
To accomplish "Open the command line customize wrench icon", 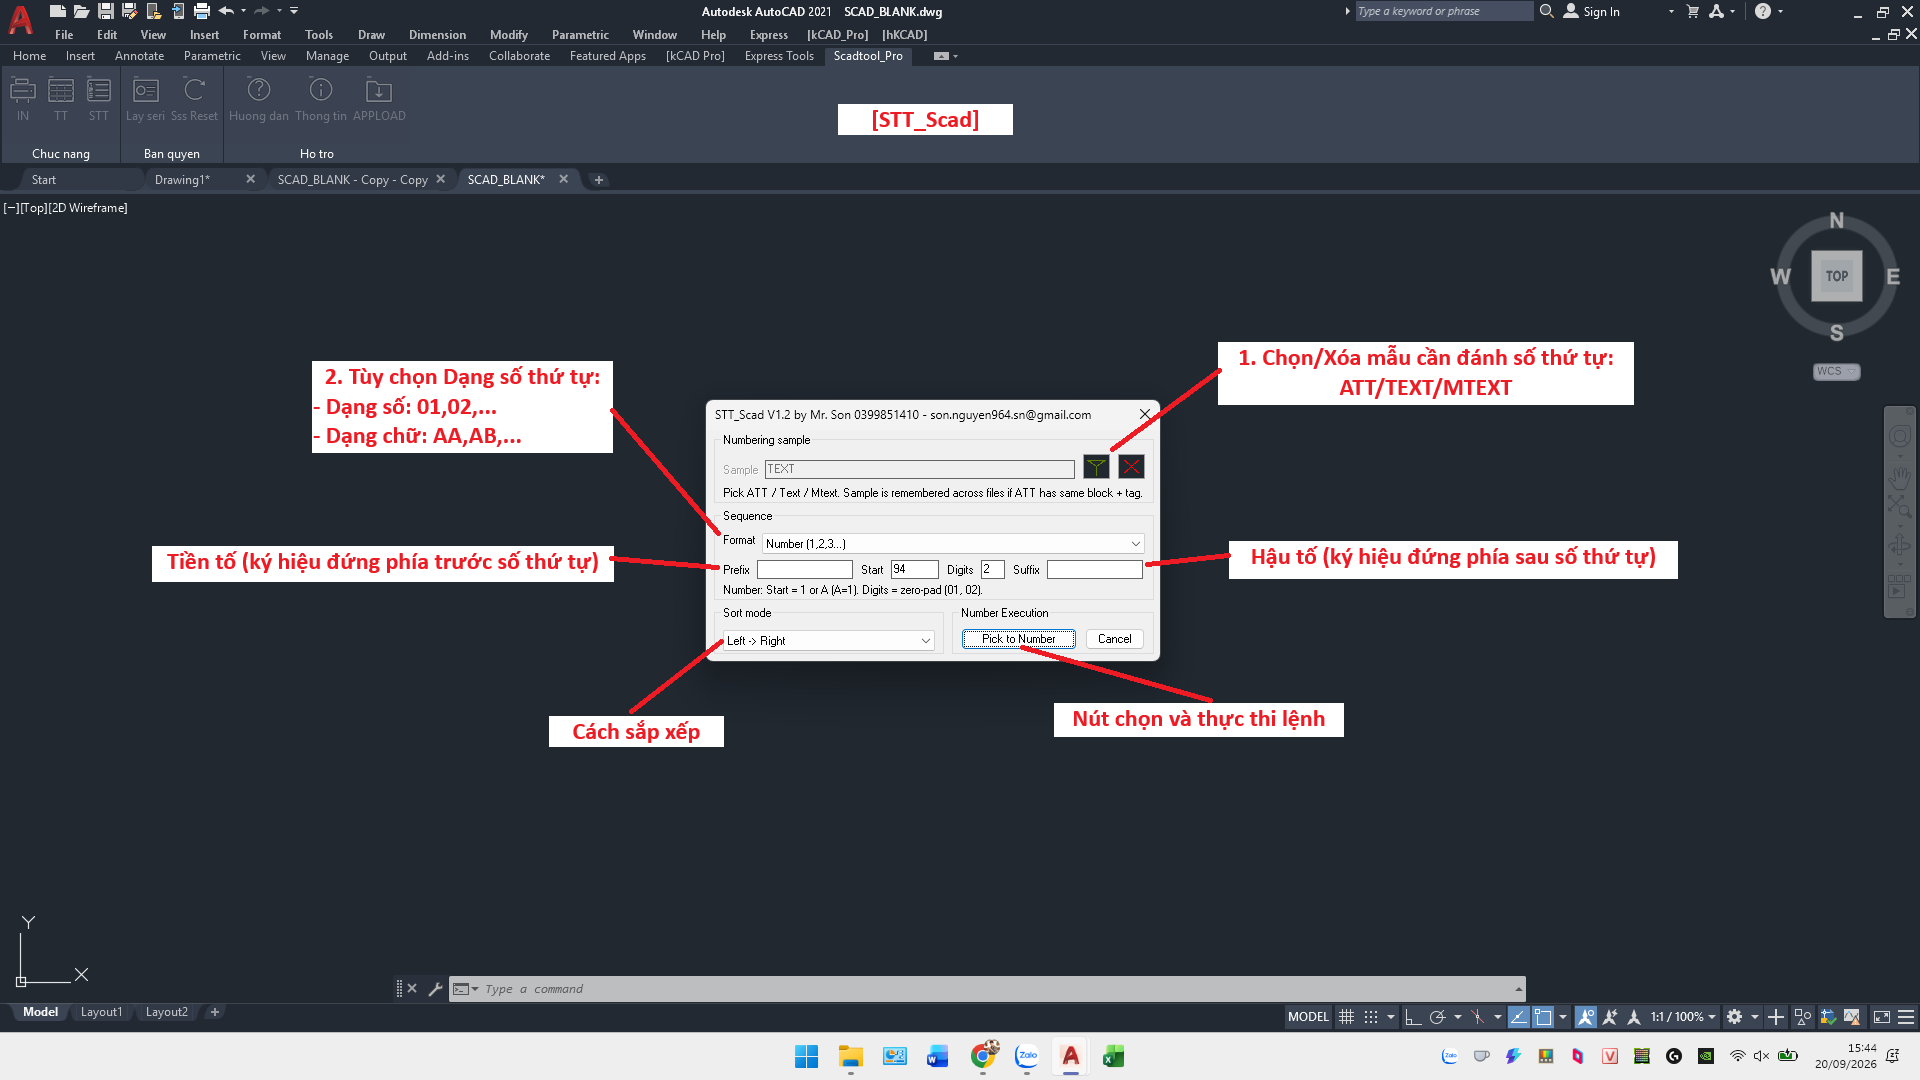I will tap(435, 989).
